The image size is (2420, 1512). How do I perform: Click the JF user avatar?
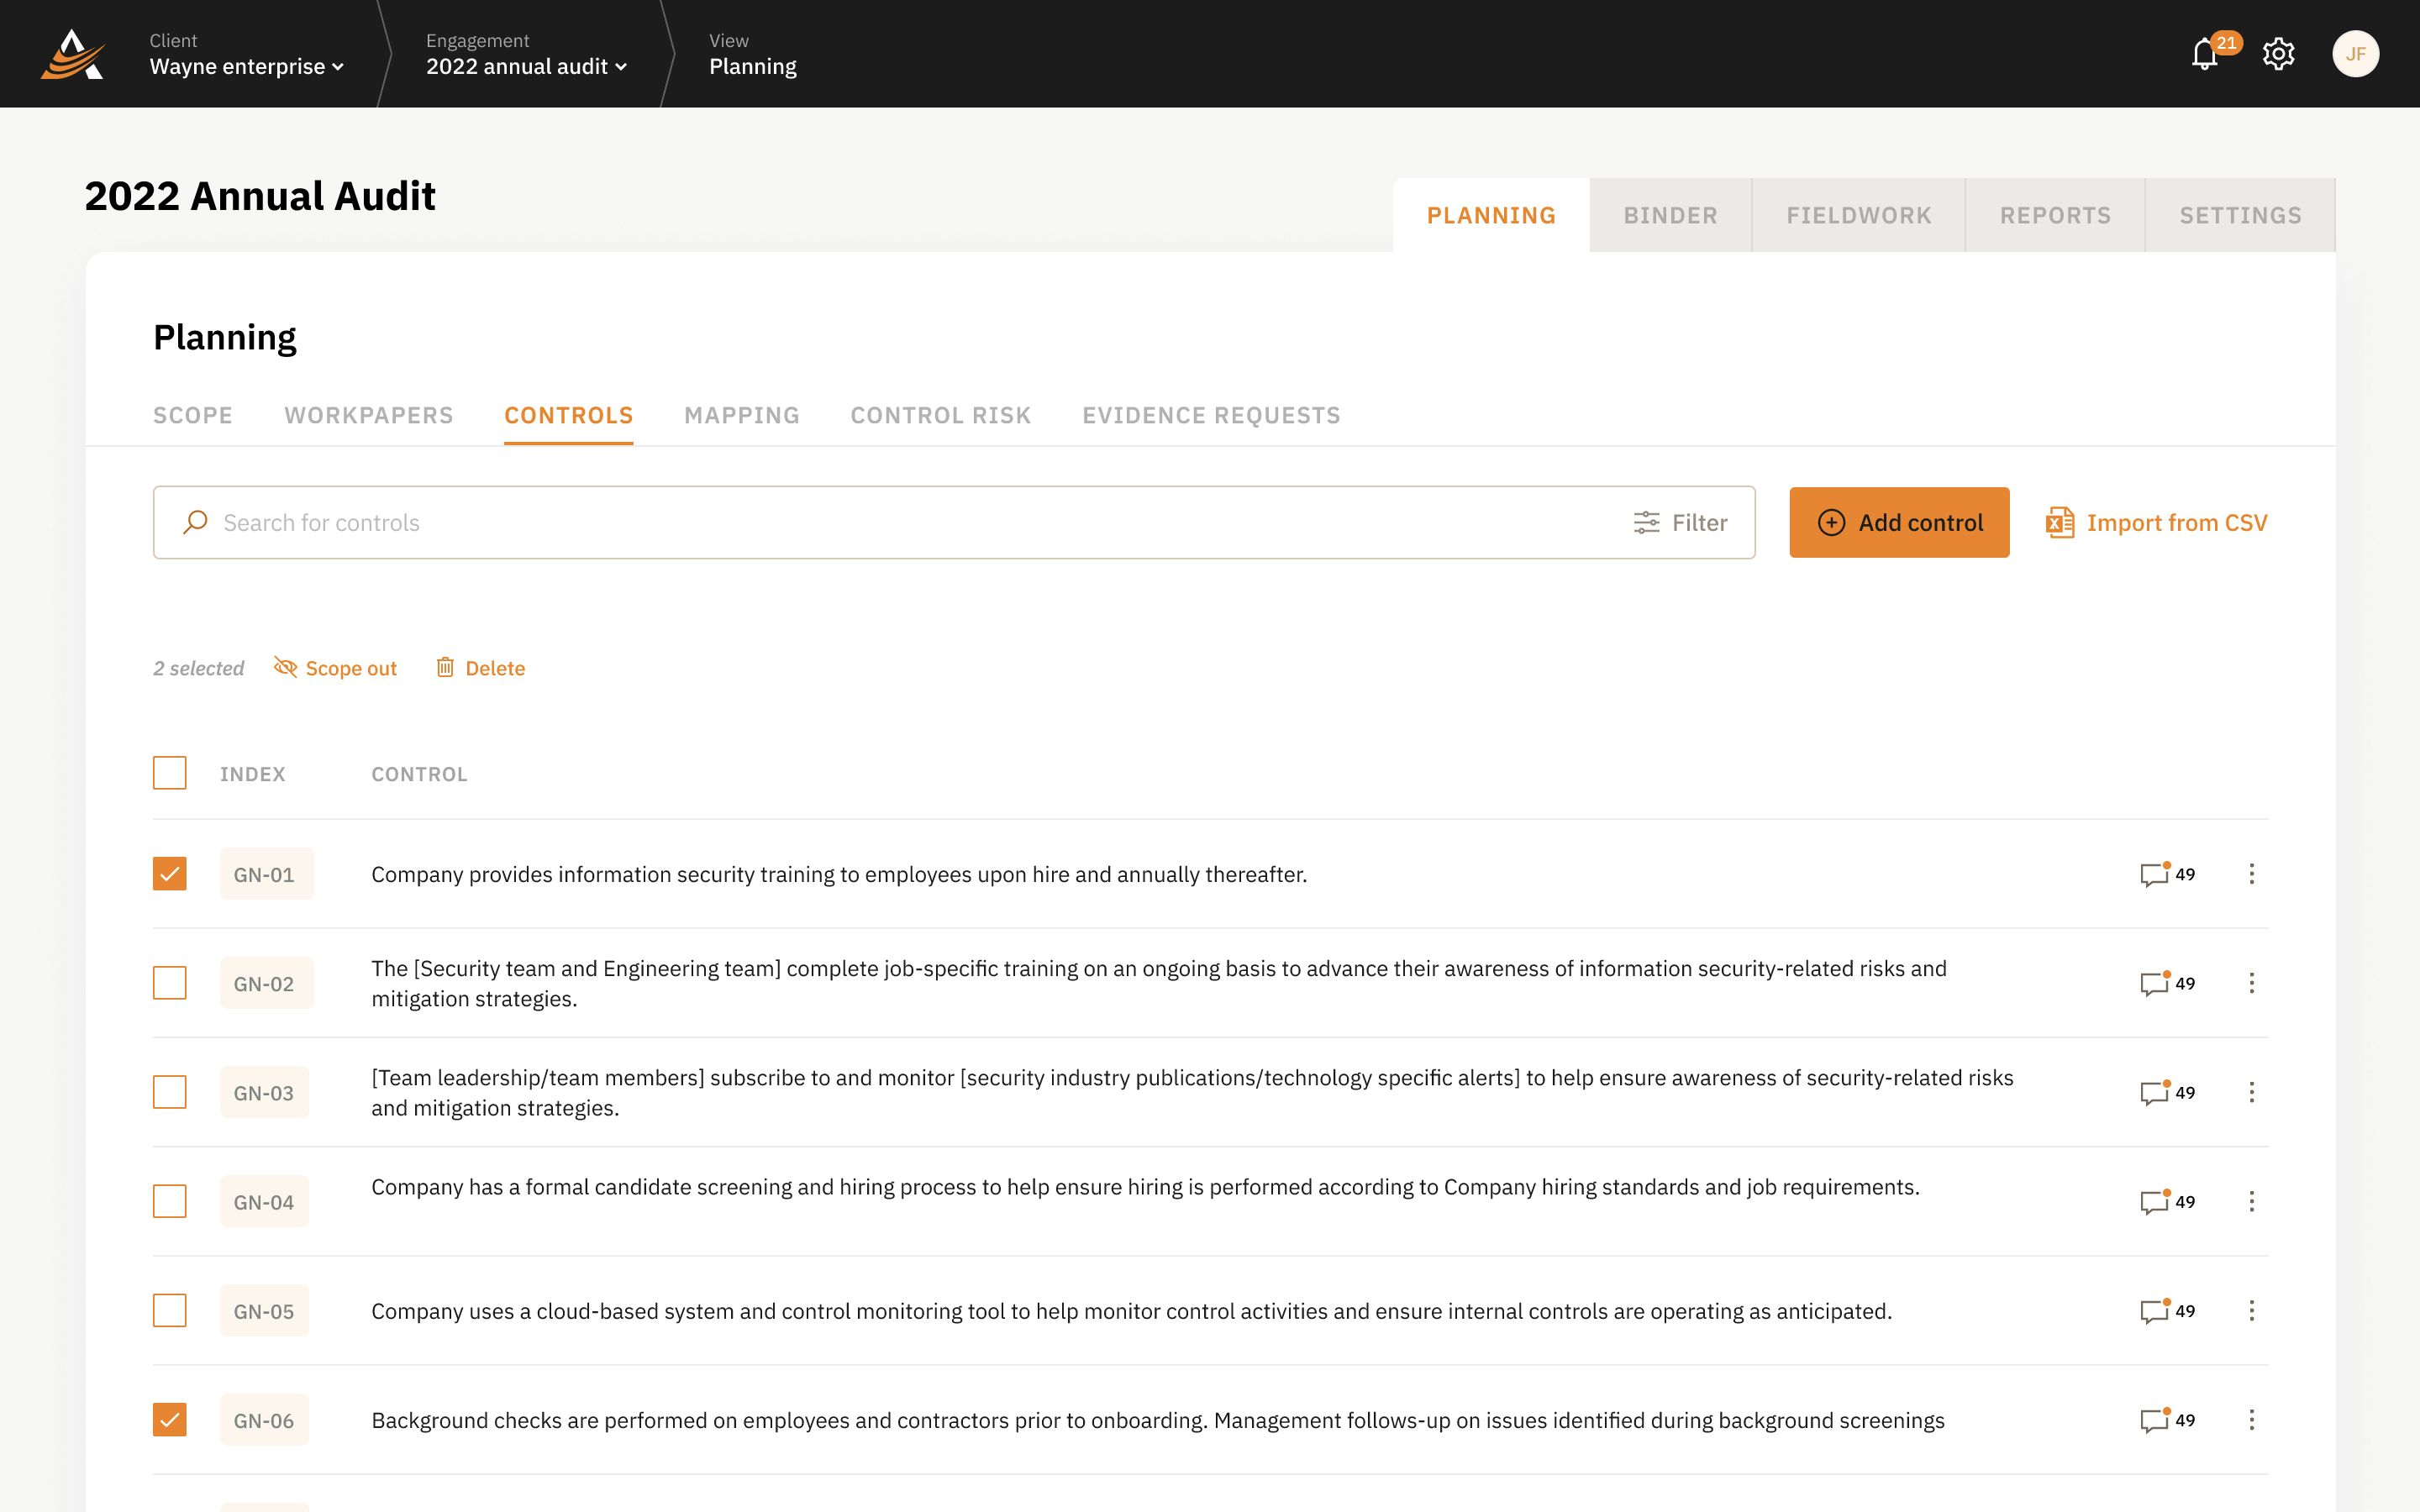pyautogui.click(x=2355, y=54)
